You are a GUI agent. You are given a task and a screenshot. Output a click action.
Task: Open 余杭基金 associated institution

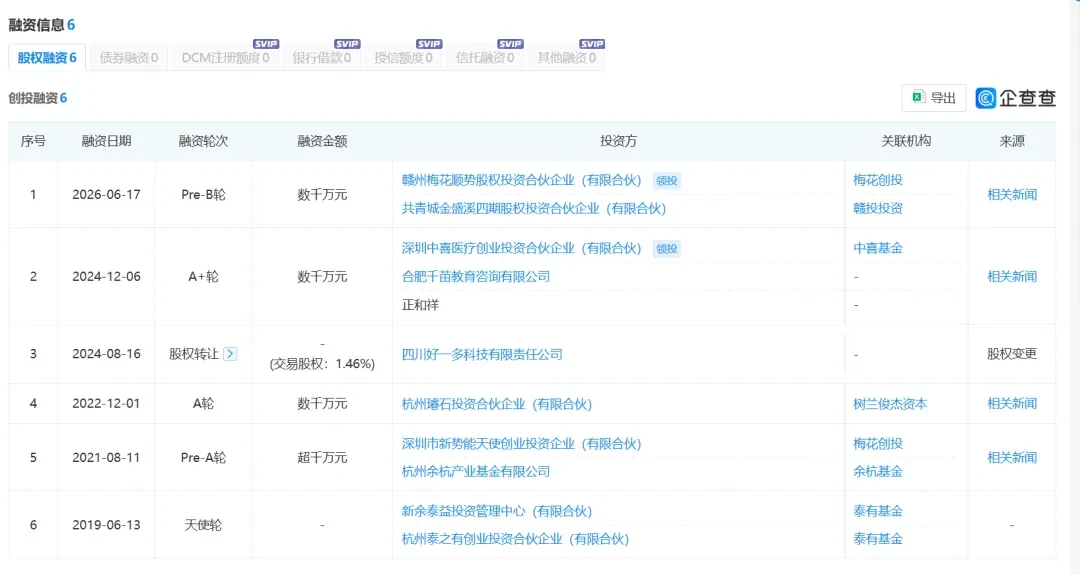(x=878, y=472)
